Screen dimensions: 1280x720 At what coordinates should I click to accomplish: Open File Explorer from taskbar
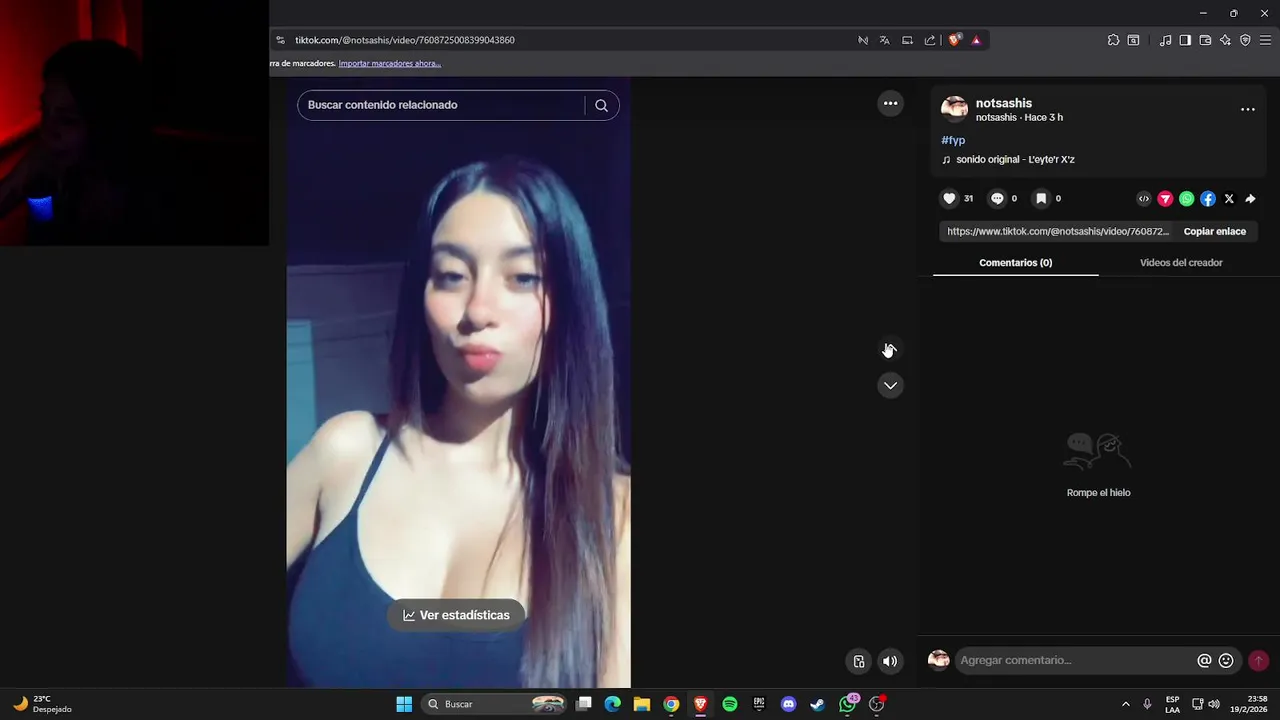coord(642,704)
